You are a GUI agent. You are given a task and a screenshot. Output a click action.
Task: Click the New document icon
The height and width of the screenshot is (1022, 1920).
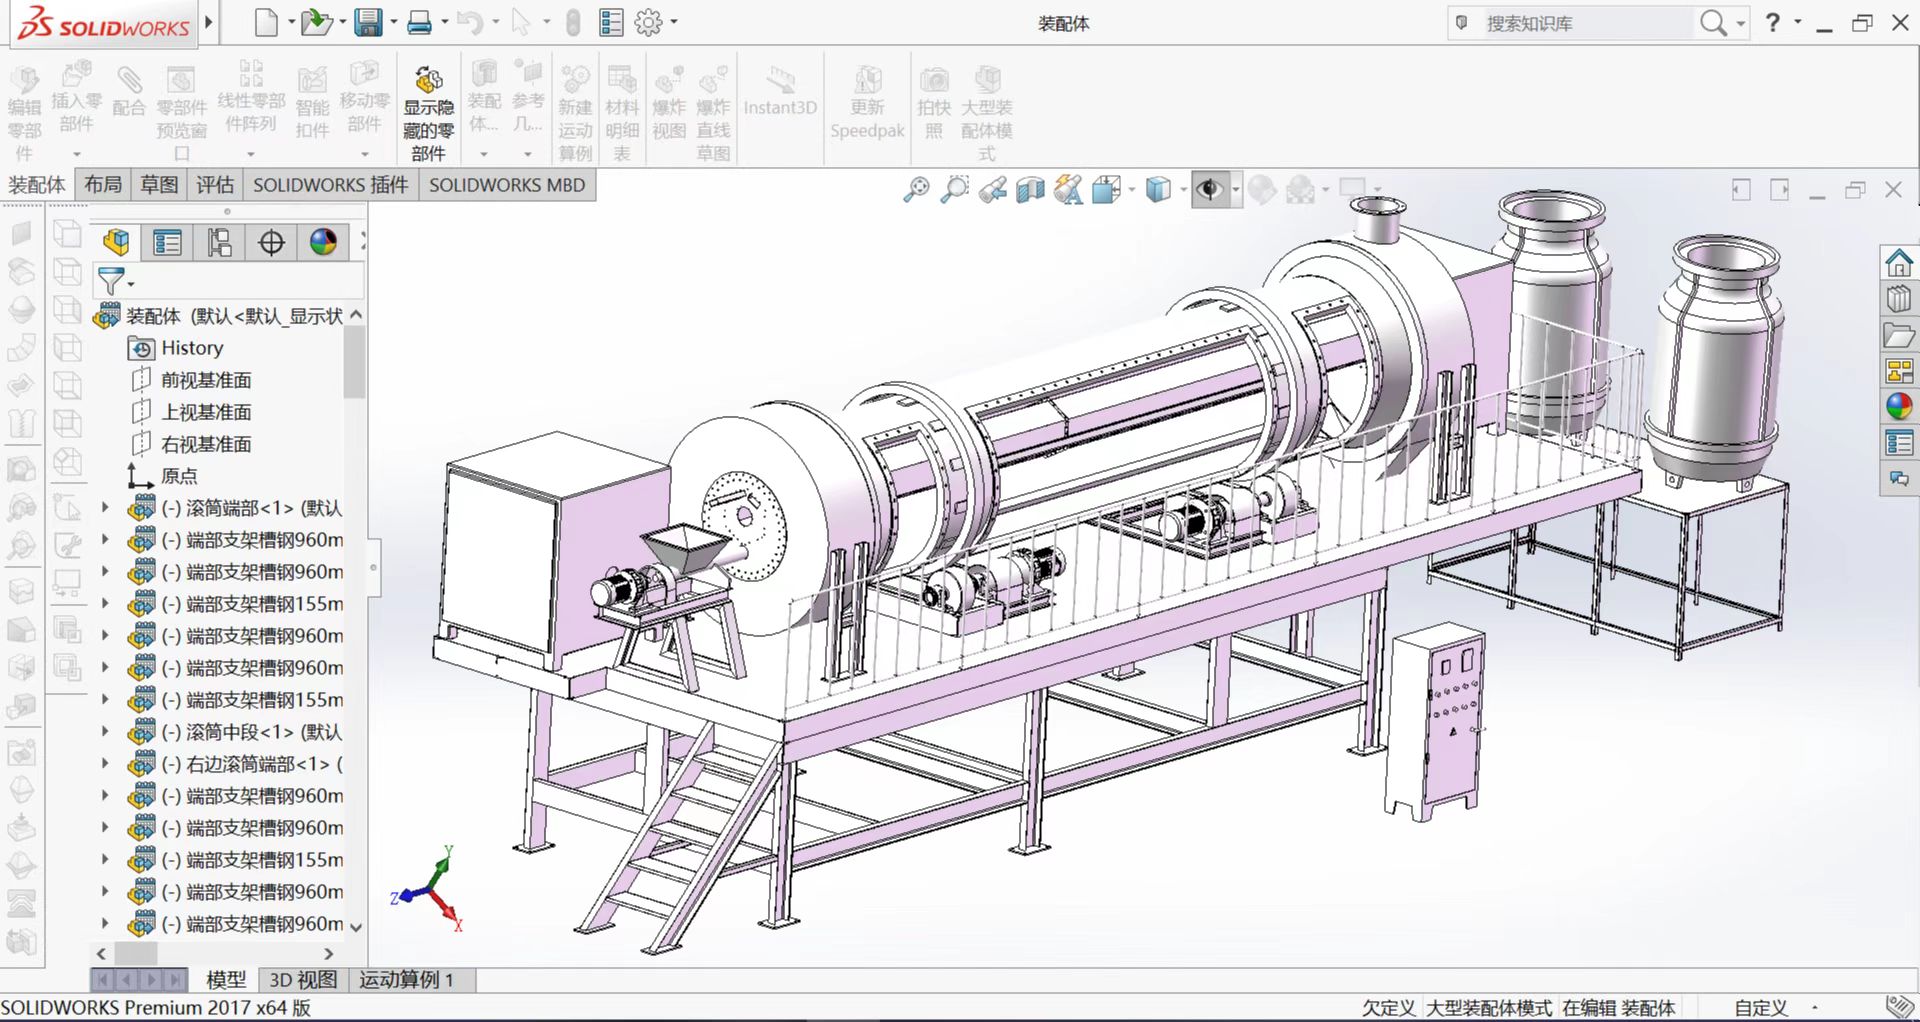266,22
